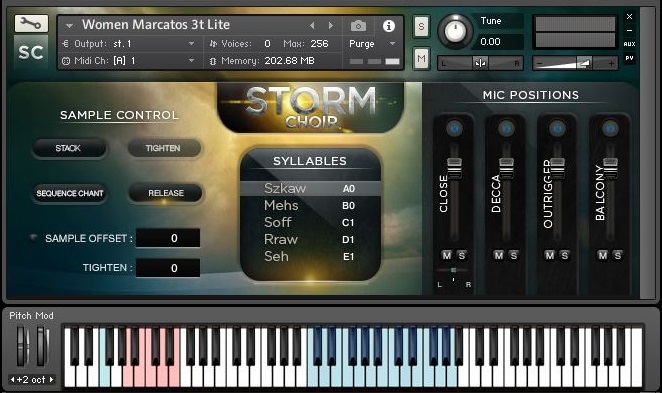Select the Rraw syllable entry
Image resolution: width=662 pixels, height=393 pixels.
(x=310, y=239)
